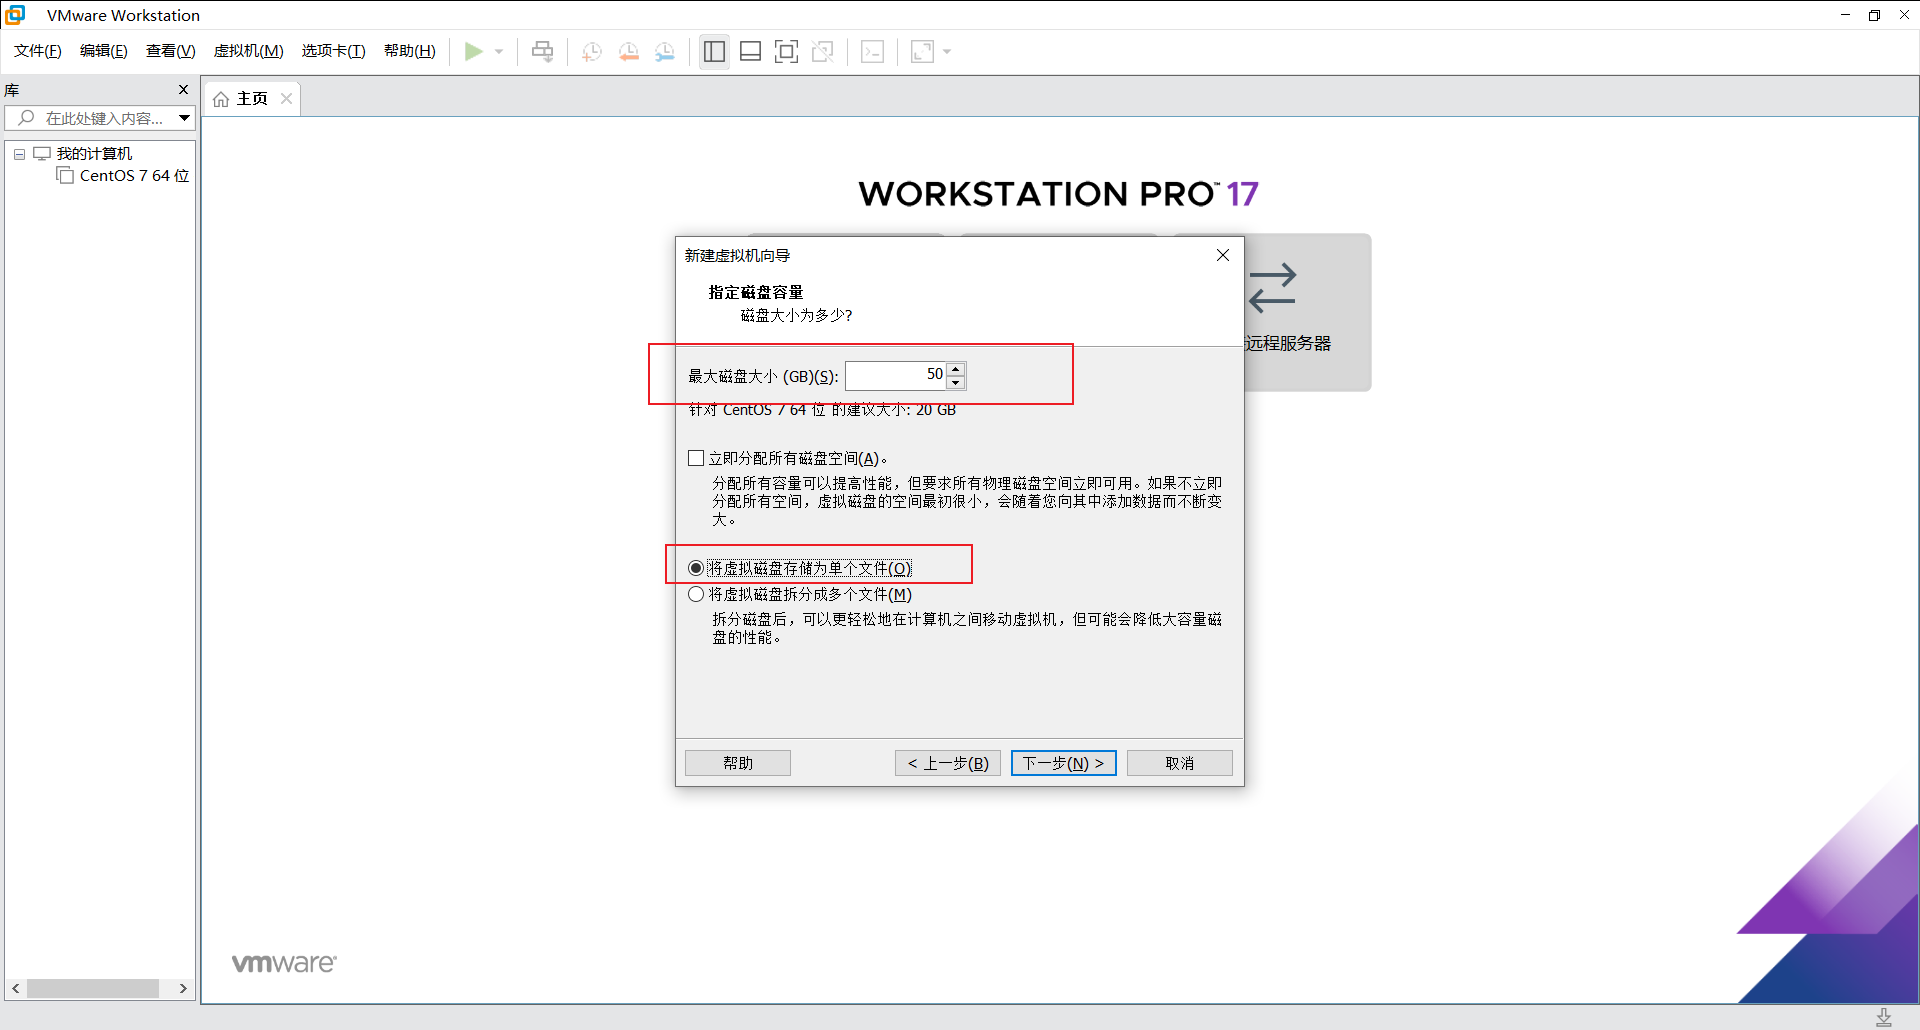The width and height of the screenshot is (1920, 1030).
Task: Click the VMware Workstation title bar icon
Action: point(15,15)
